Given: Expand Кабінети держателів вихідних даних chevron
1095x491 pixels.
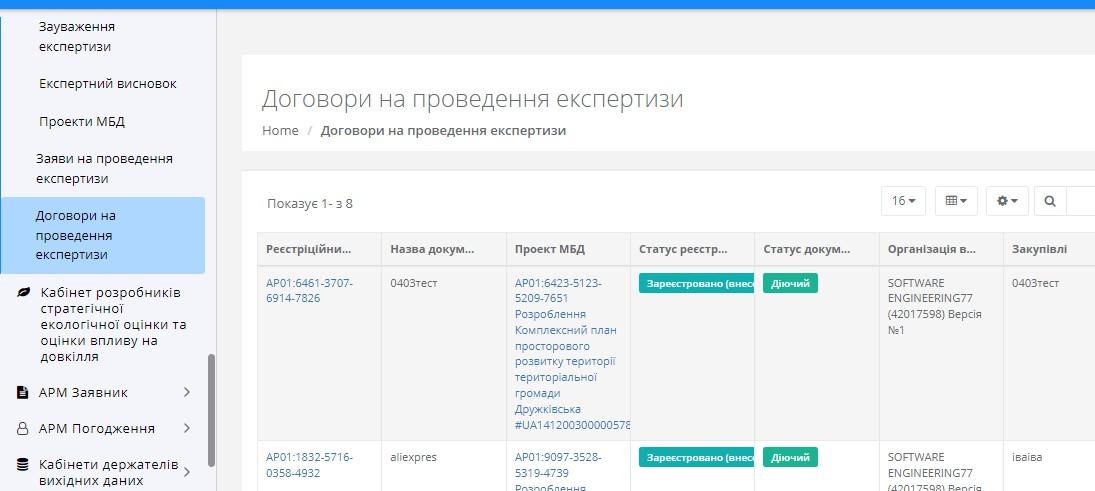Looking at the screenshot, I should click(186, 472).
